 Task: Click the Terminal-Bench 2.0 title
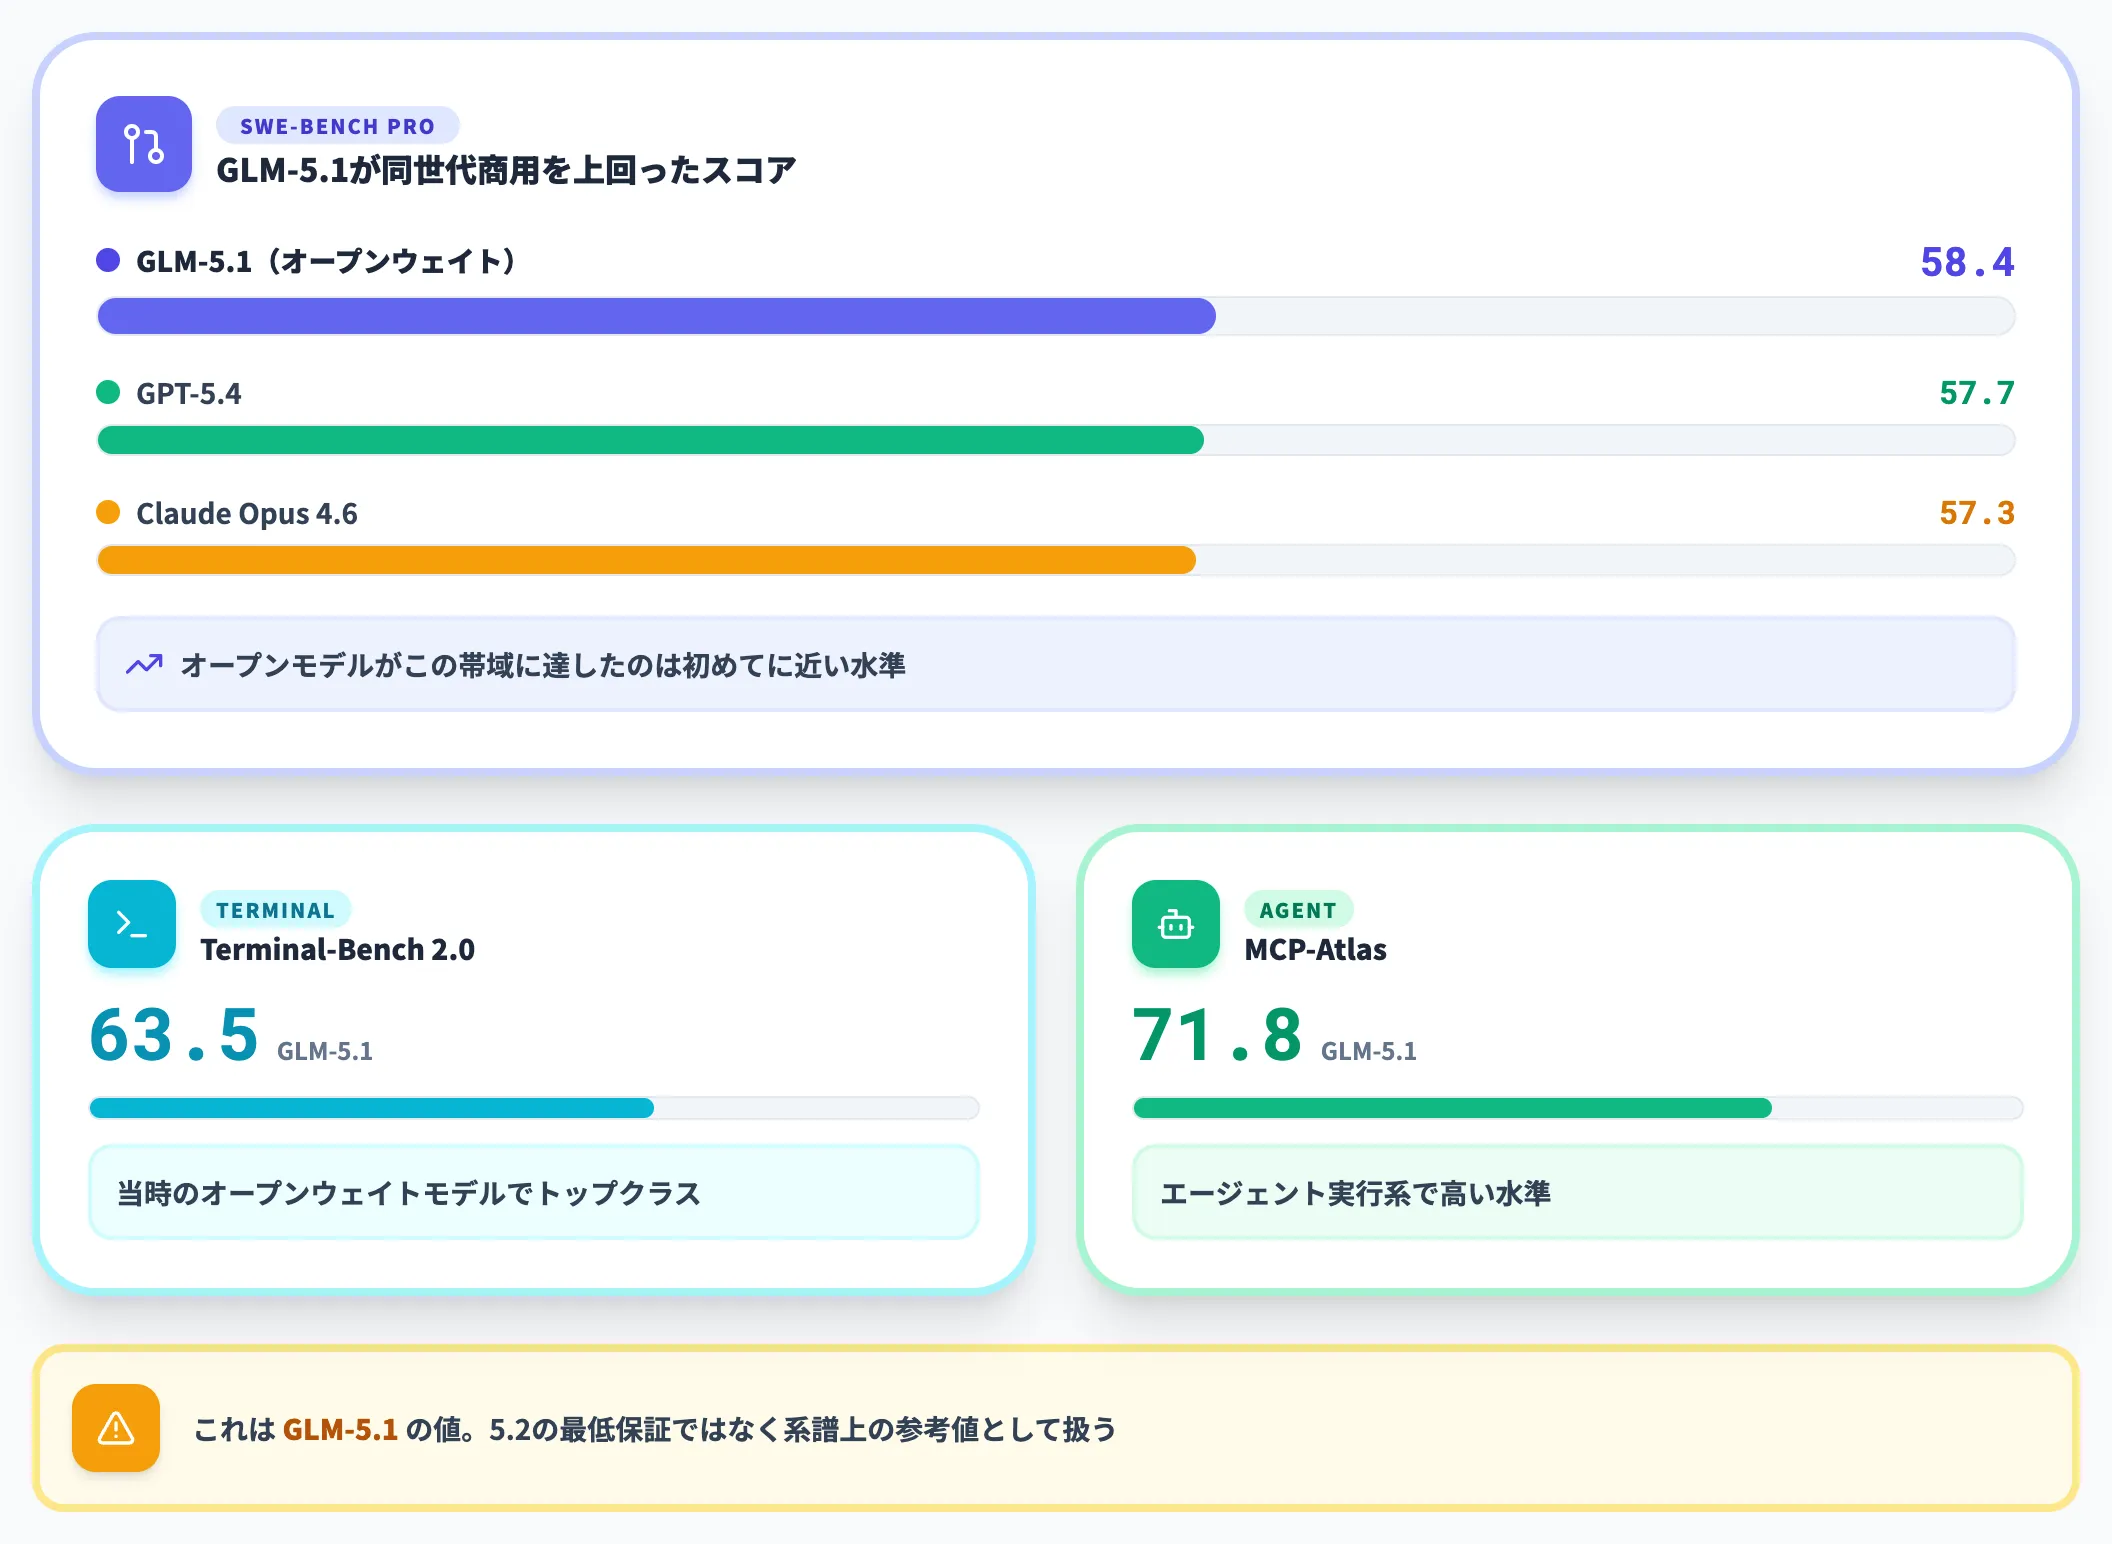338,949
